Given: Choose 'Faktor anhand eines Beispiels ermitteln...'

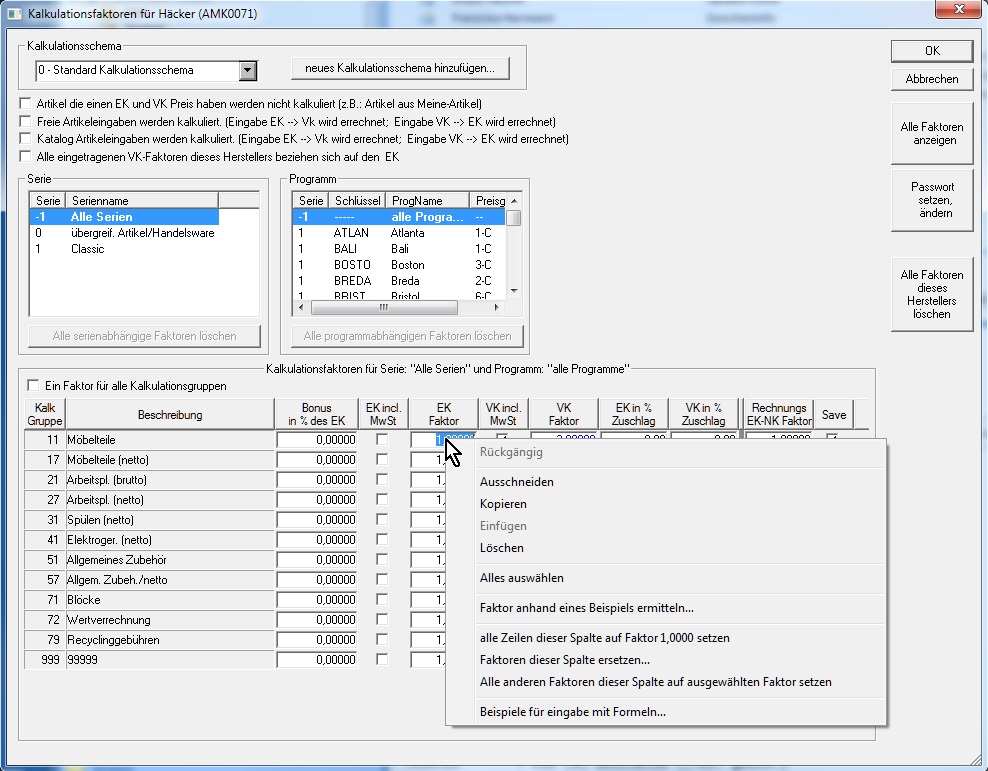Looking at the screenshot, I should click(x=586, y=608).
